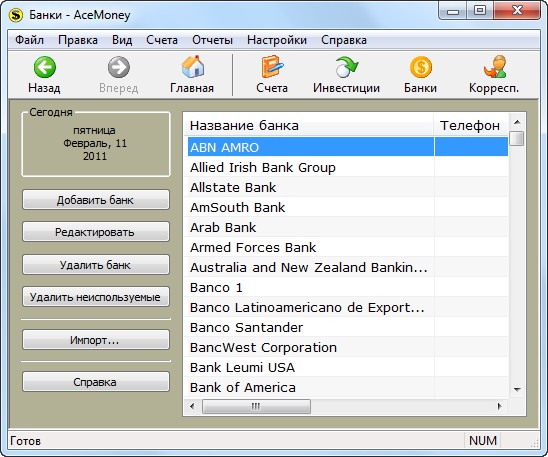Click the Удалить неиспользуемые button
548x457 pixels.
(x=96, y=297)
